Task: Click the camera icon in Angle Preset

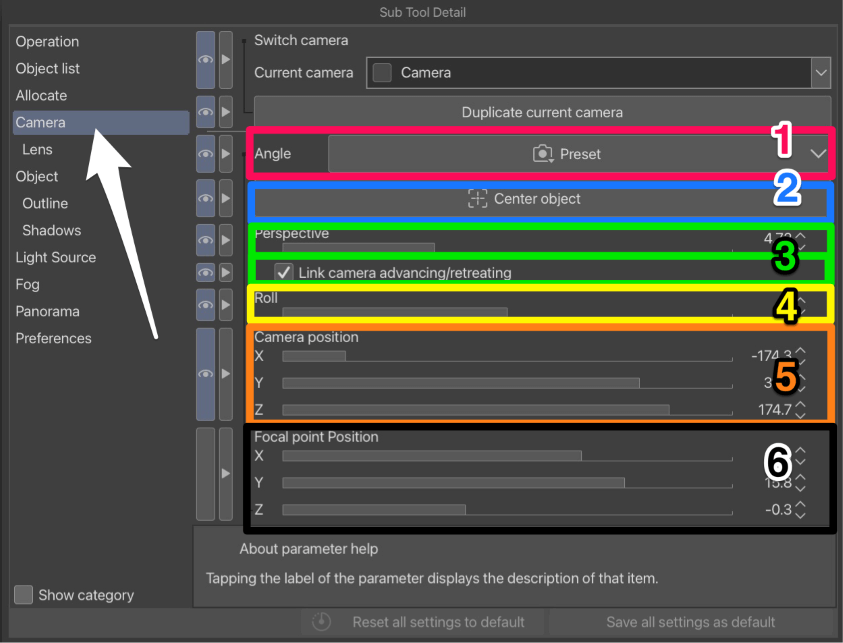Action: coord(542,154)
